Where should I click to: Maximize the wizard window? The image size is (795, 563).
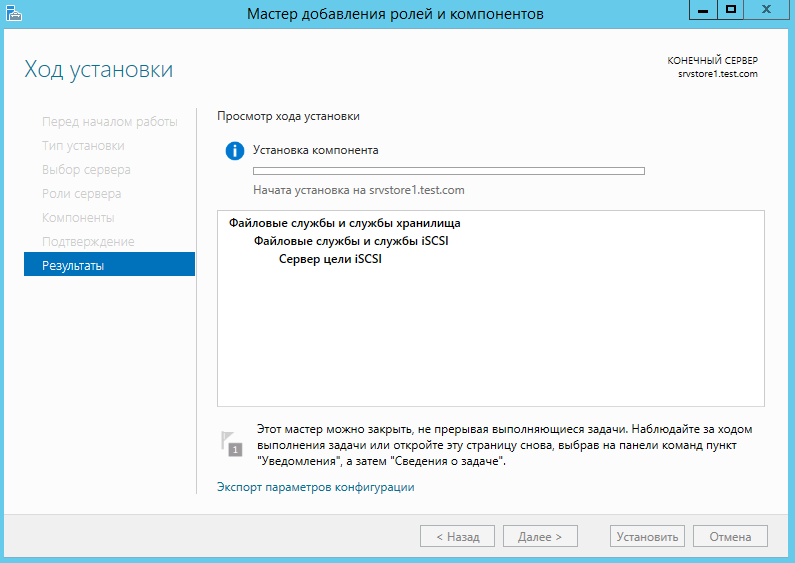coord(731,9)
